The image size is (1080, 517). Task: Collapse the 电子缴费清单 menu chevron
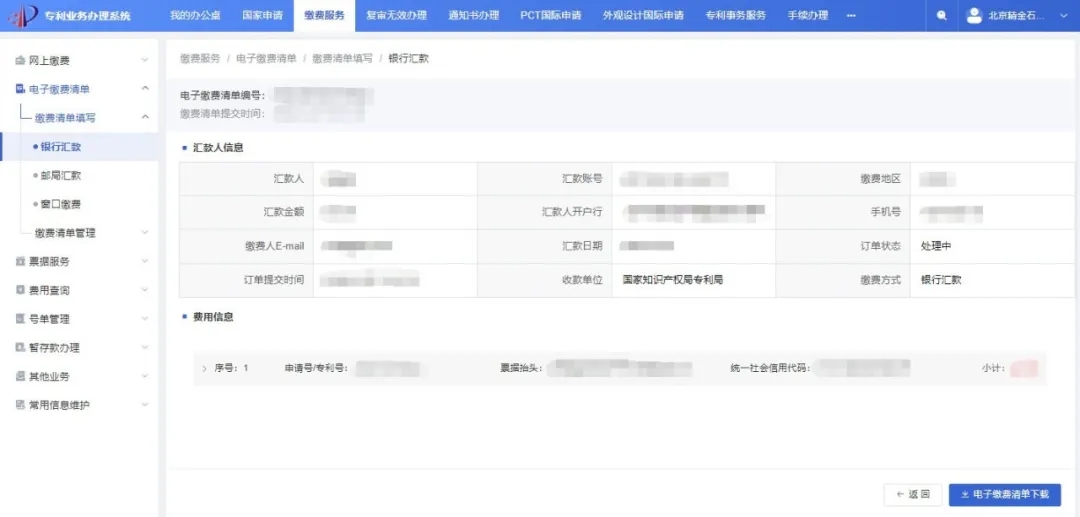[x=145, y=89]
